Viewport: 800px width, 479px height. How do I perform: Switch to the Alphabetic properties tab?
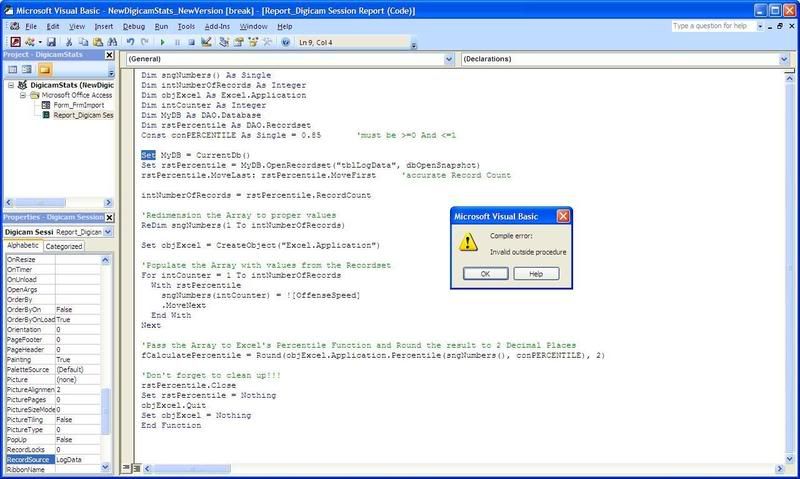tap(23, 245)
